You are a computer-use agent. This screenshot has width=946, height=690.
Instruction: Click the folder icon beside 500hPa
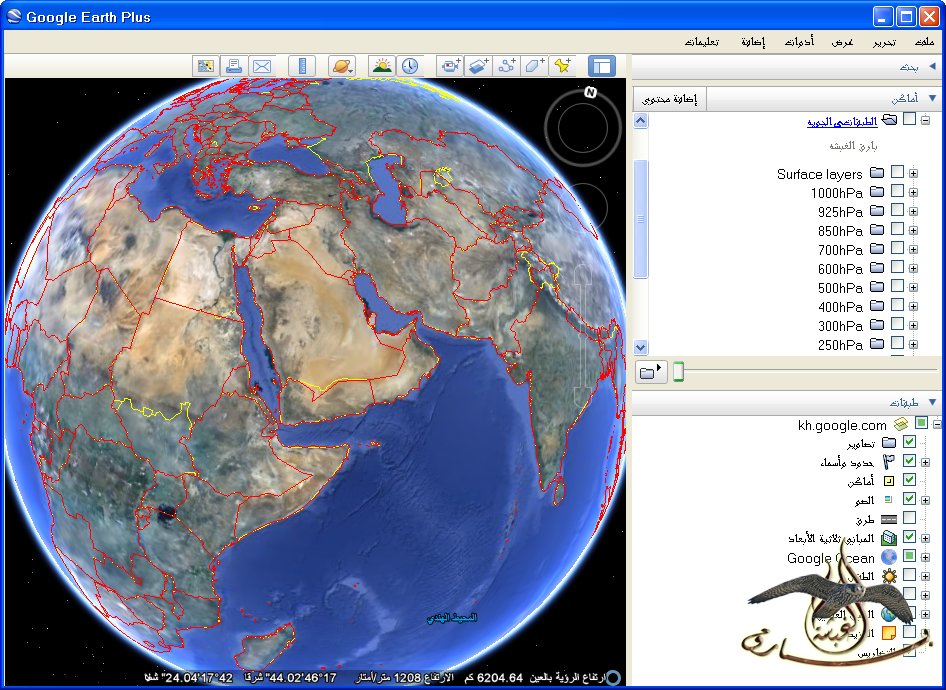click(877, 287)
